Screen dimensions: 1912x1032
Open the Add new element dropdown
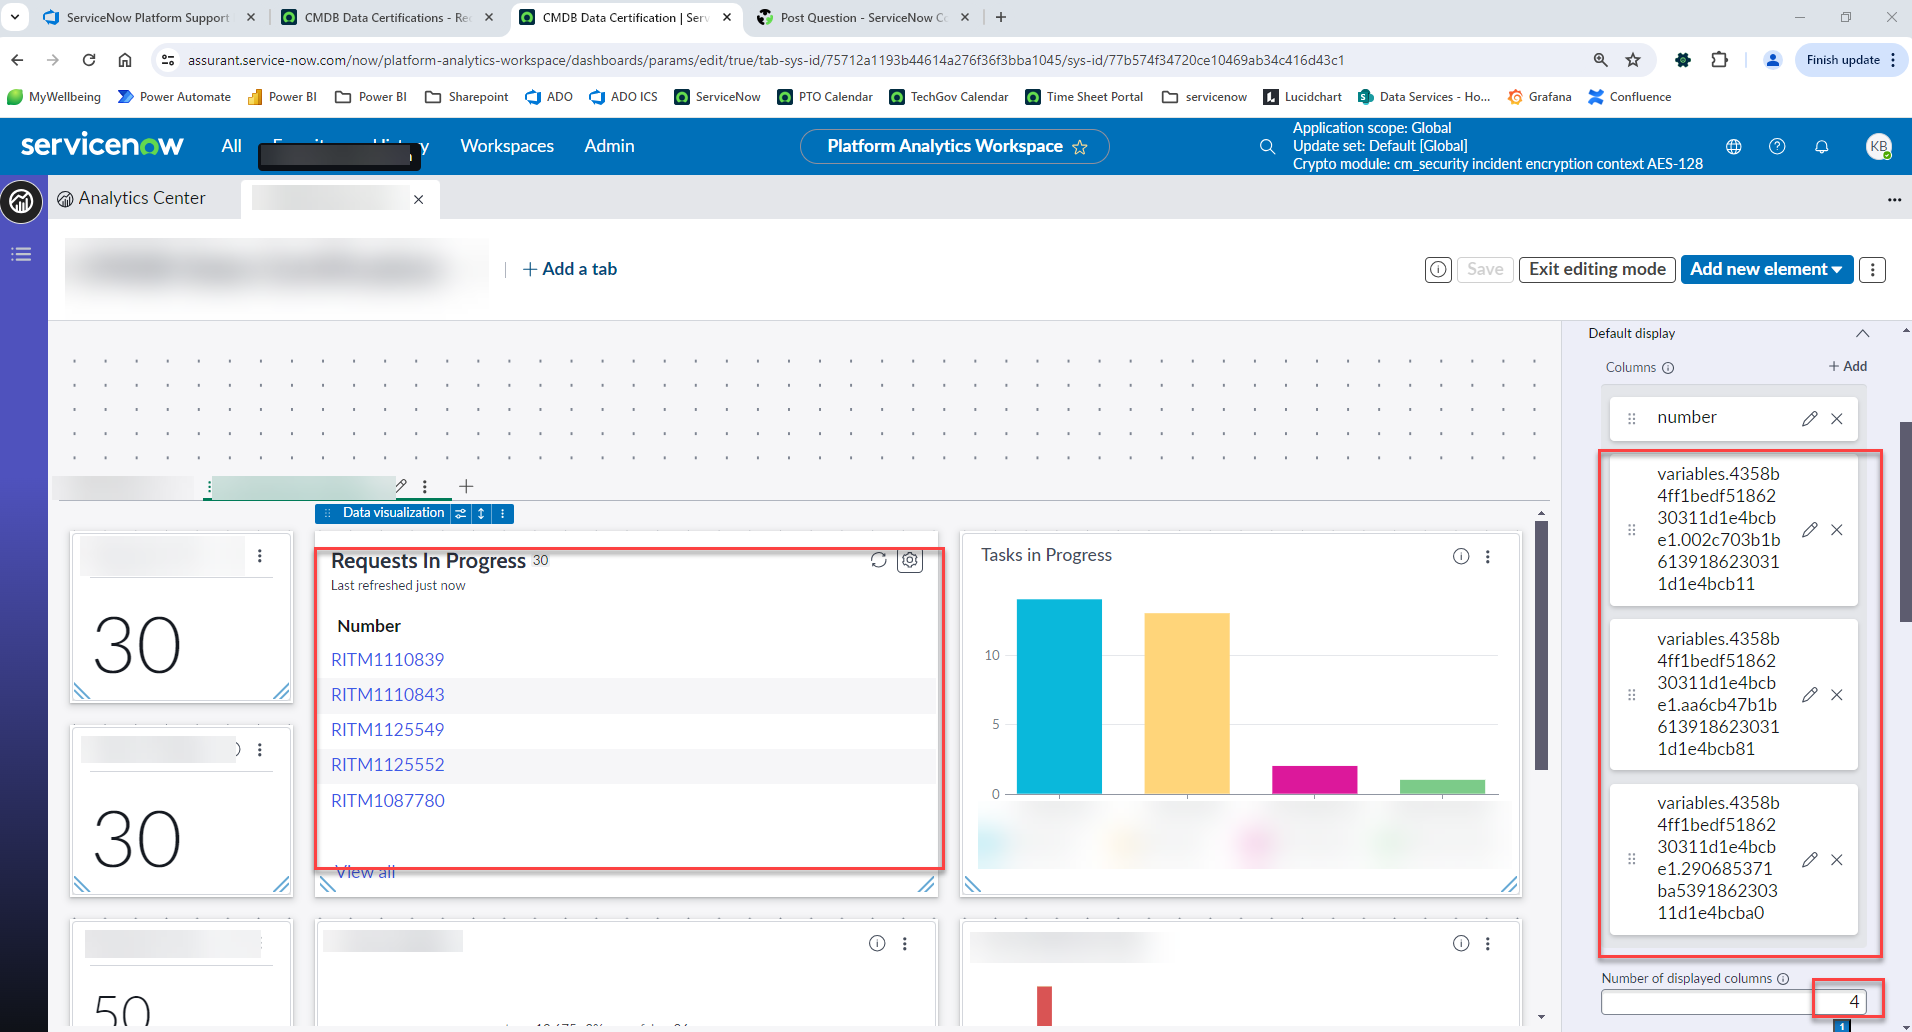1766,269
